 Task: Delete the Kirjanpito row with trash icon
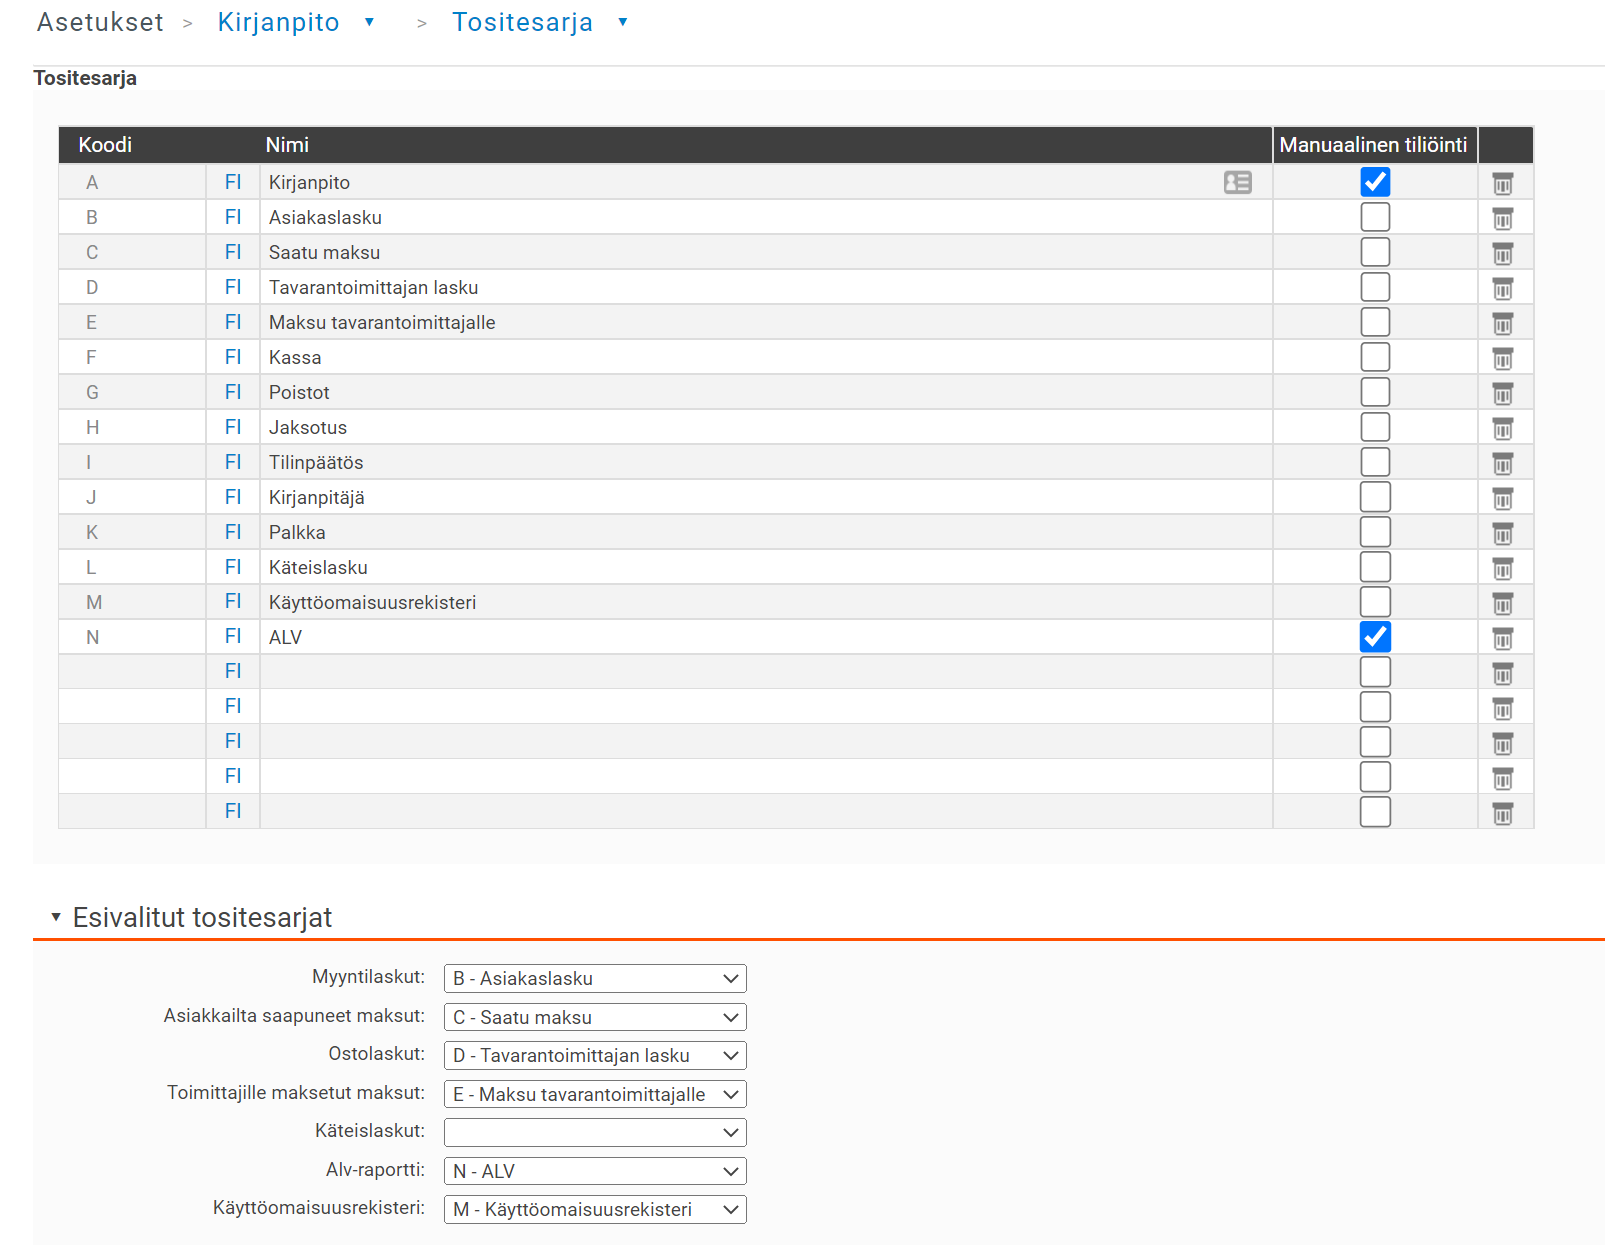pyautogui.click(x=1502, y=183)
